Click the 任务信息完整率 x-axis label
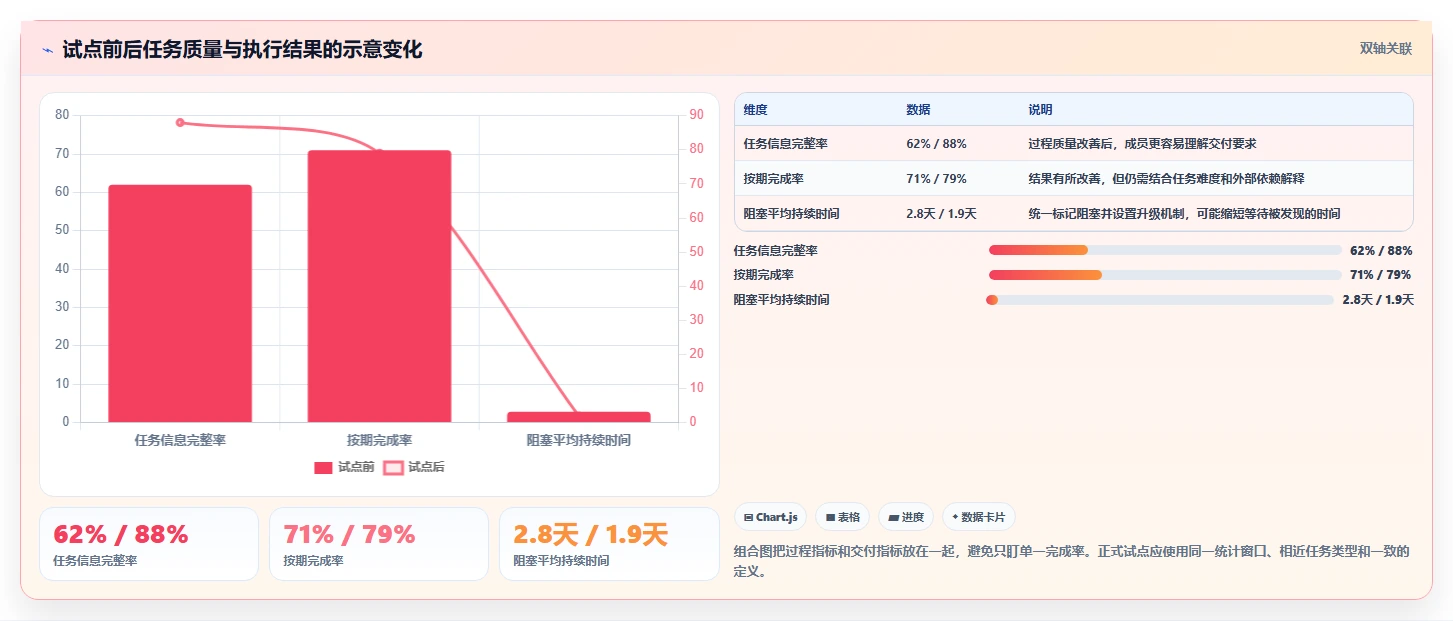 pyautogui.click(x=180, y=440)
